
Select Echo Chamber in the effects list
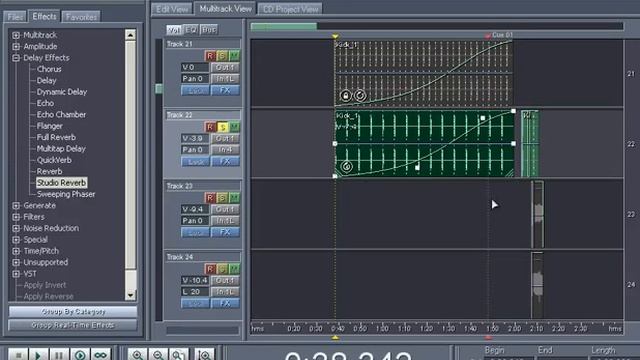point(61,115)
